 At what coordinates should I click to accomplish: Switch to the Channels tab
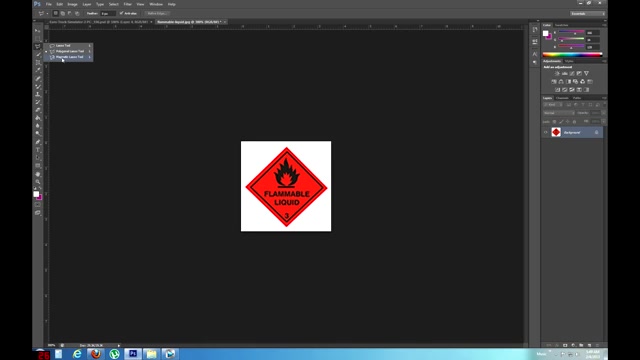(x=562, y=98)
